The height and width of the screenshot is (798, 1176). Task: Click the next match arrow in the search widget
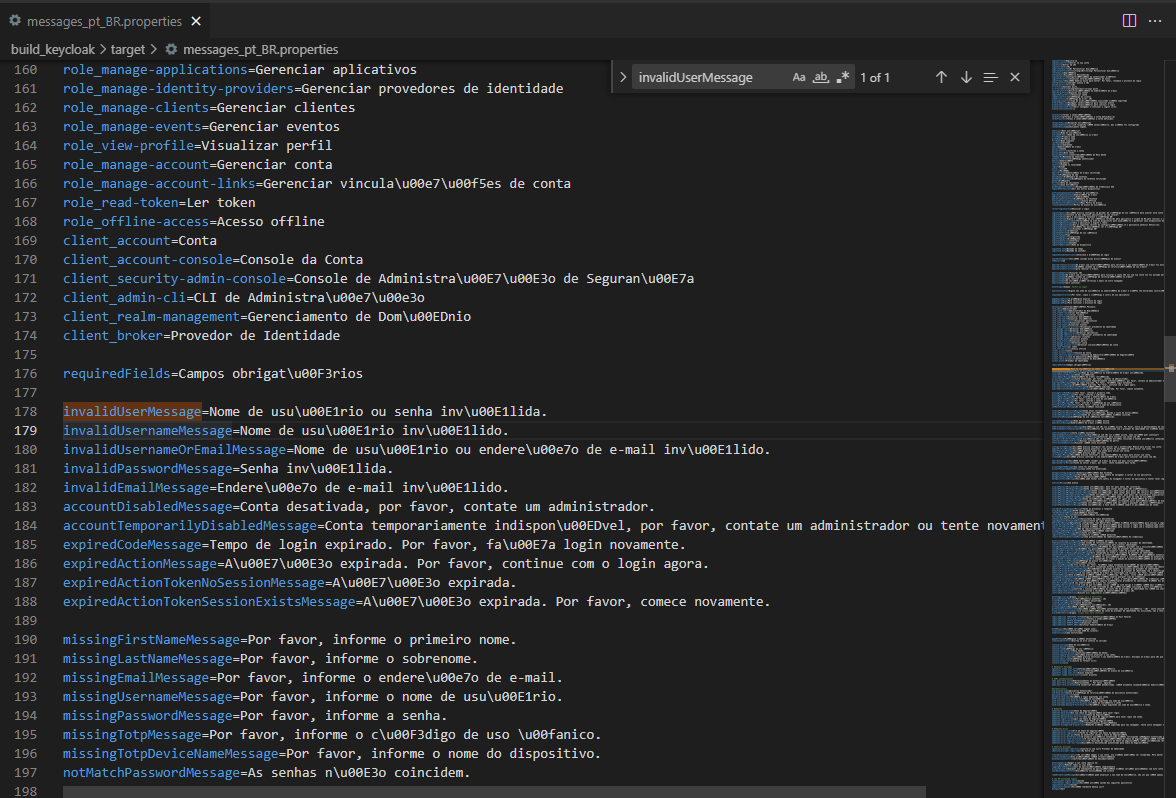964,77
